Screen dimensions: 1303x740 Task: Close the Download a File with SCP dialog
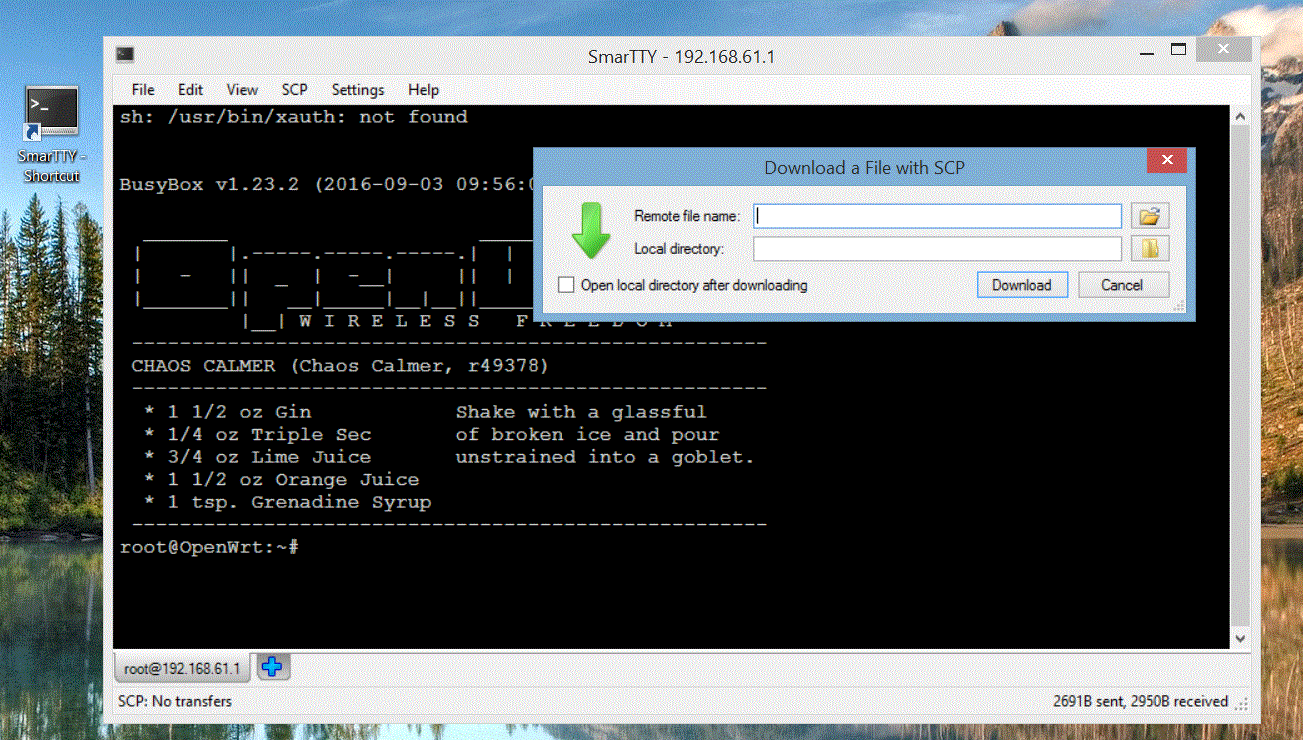tap(1167, 161)
